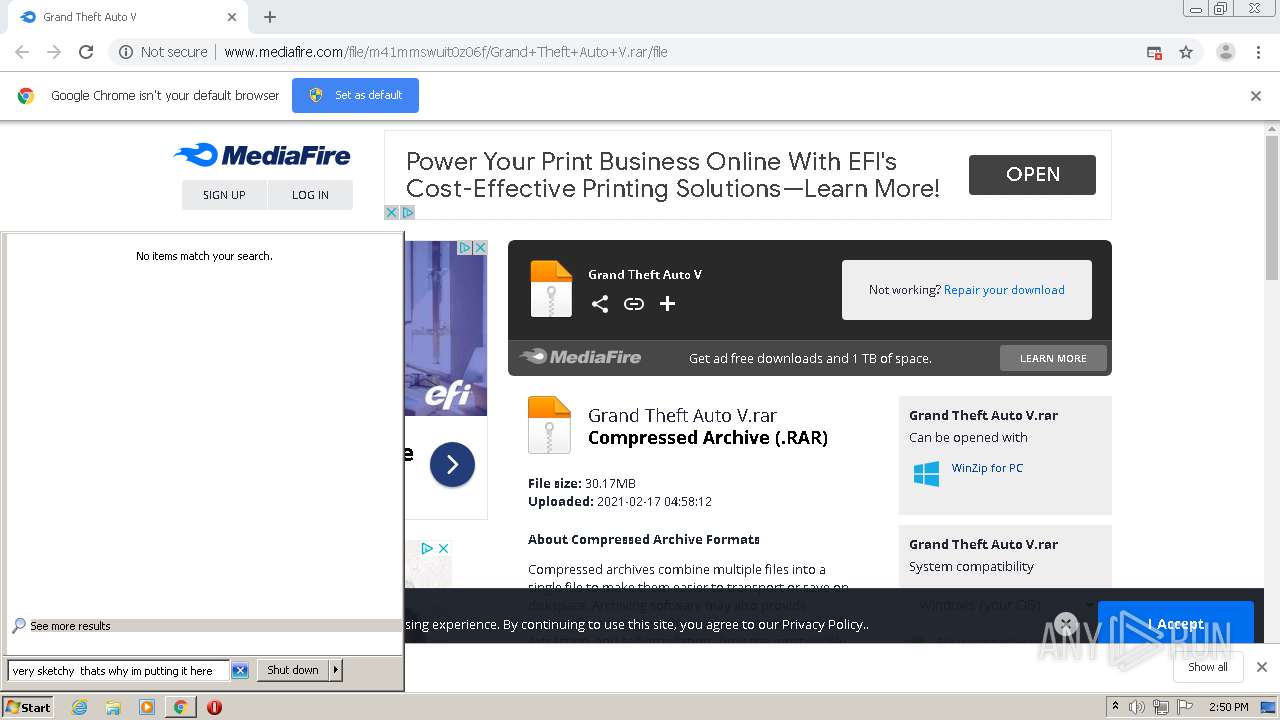Open the Not secure site info

pyautogui.click(x=163, y=52)
